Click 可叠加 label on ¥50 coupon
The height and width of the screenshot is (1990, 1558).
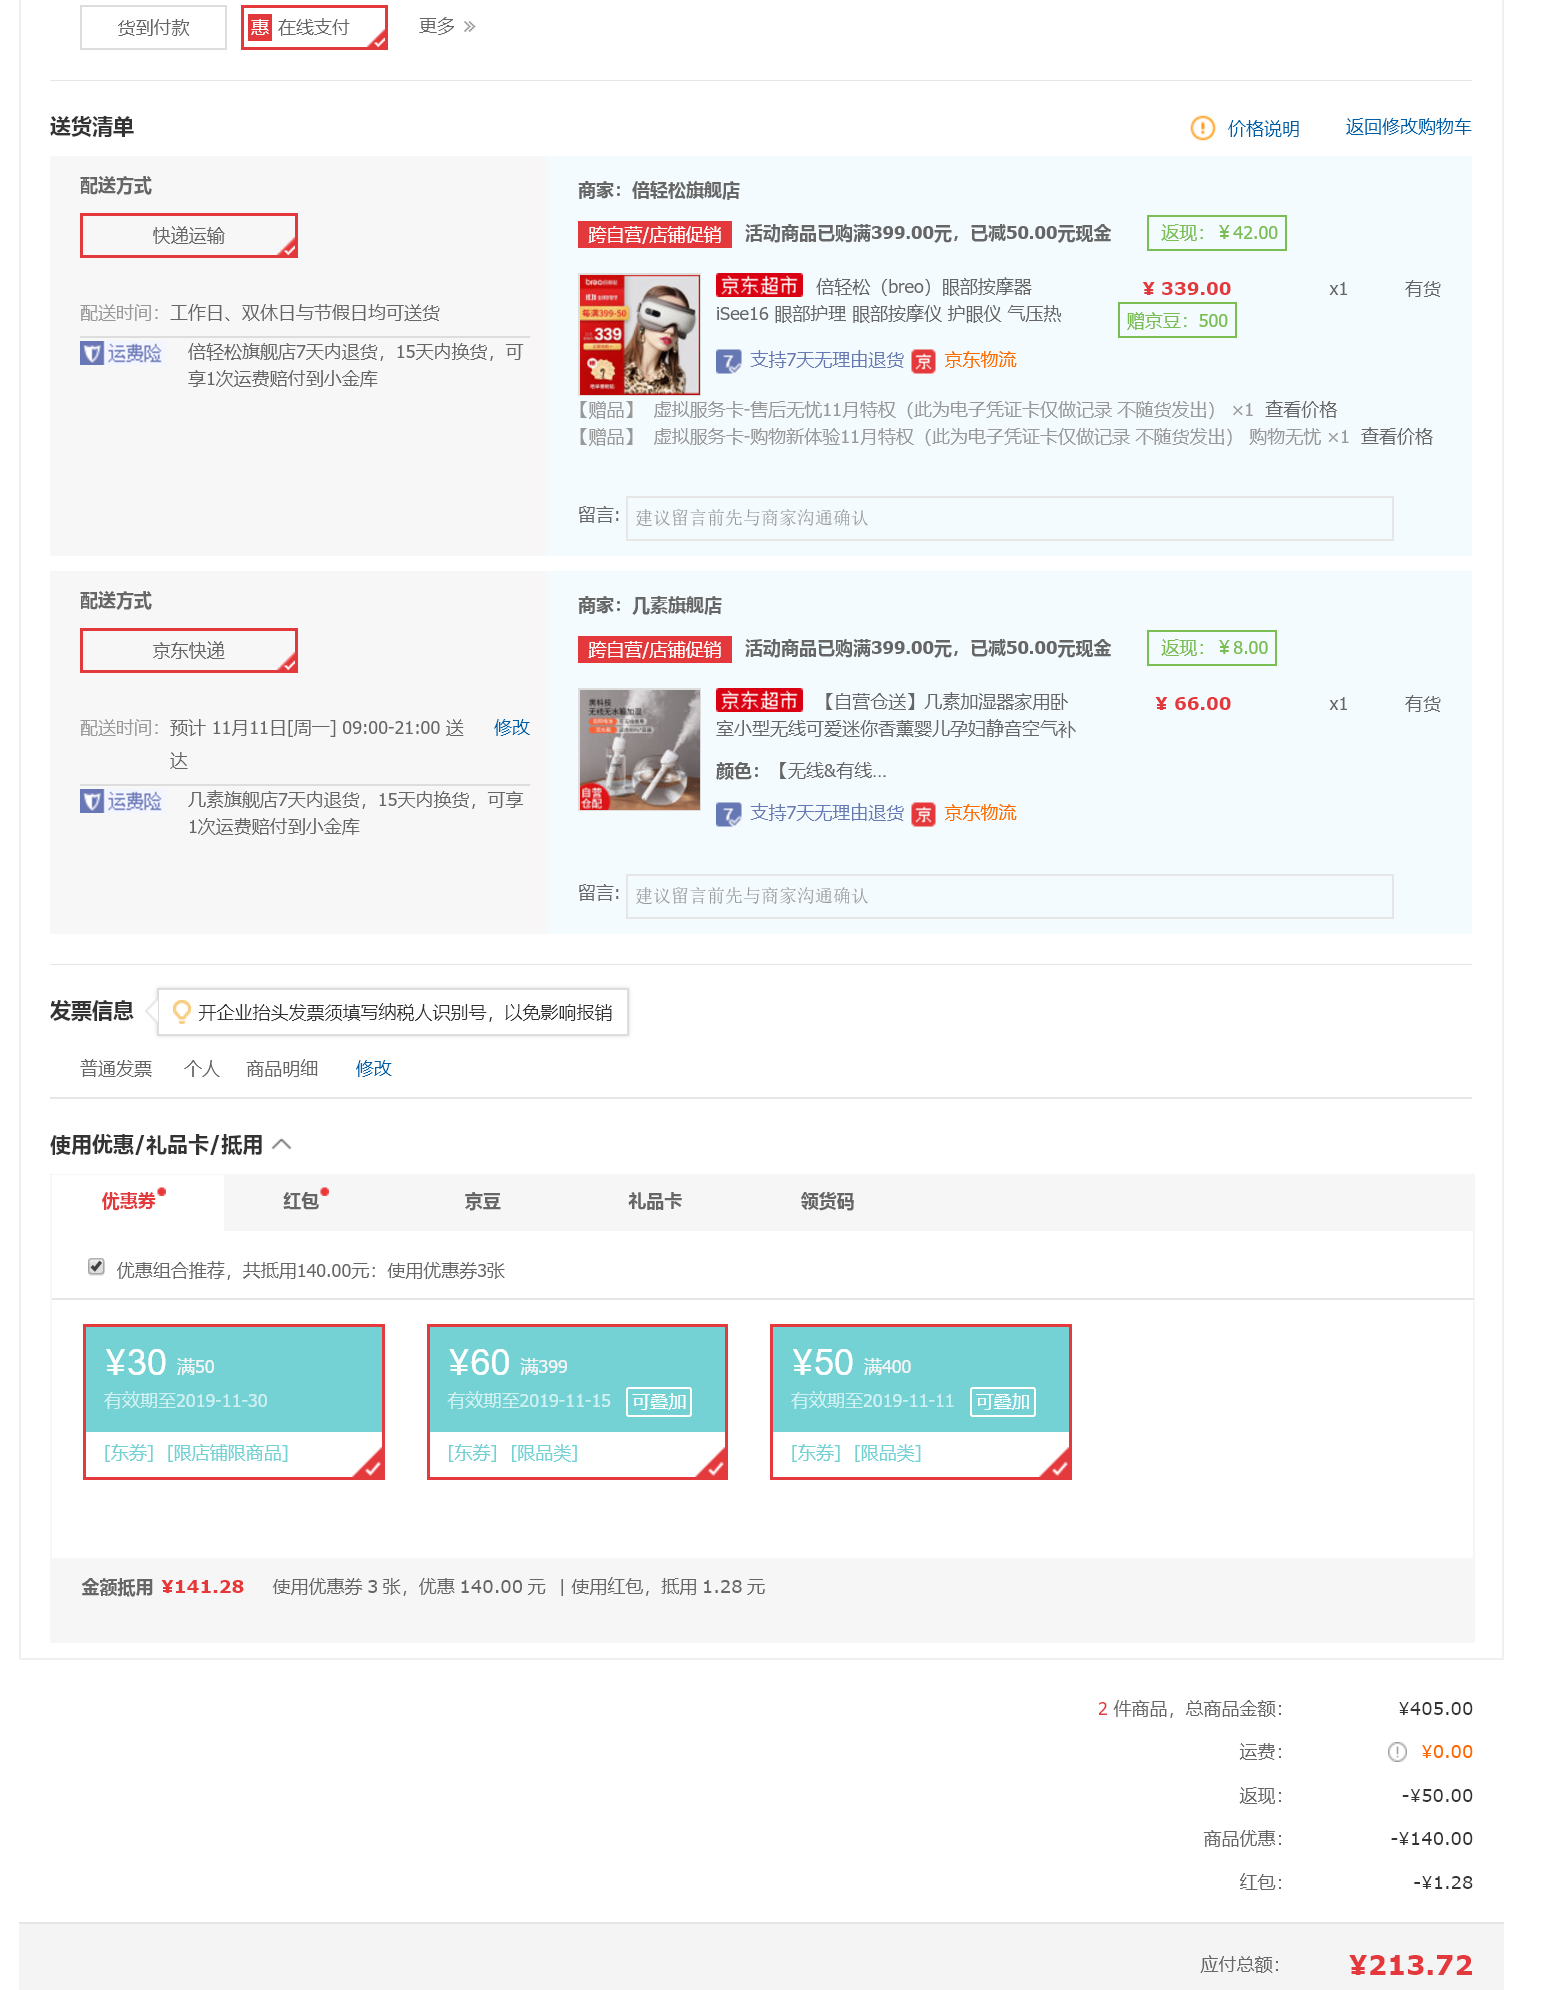[x=1003, y=1402]
